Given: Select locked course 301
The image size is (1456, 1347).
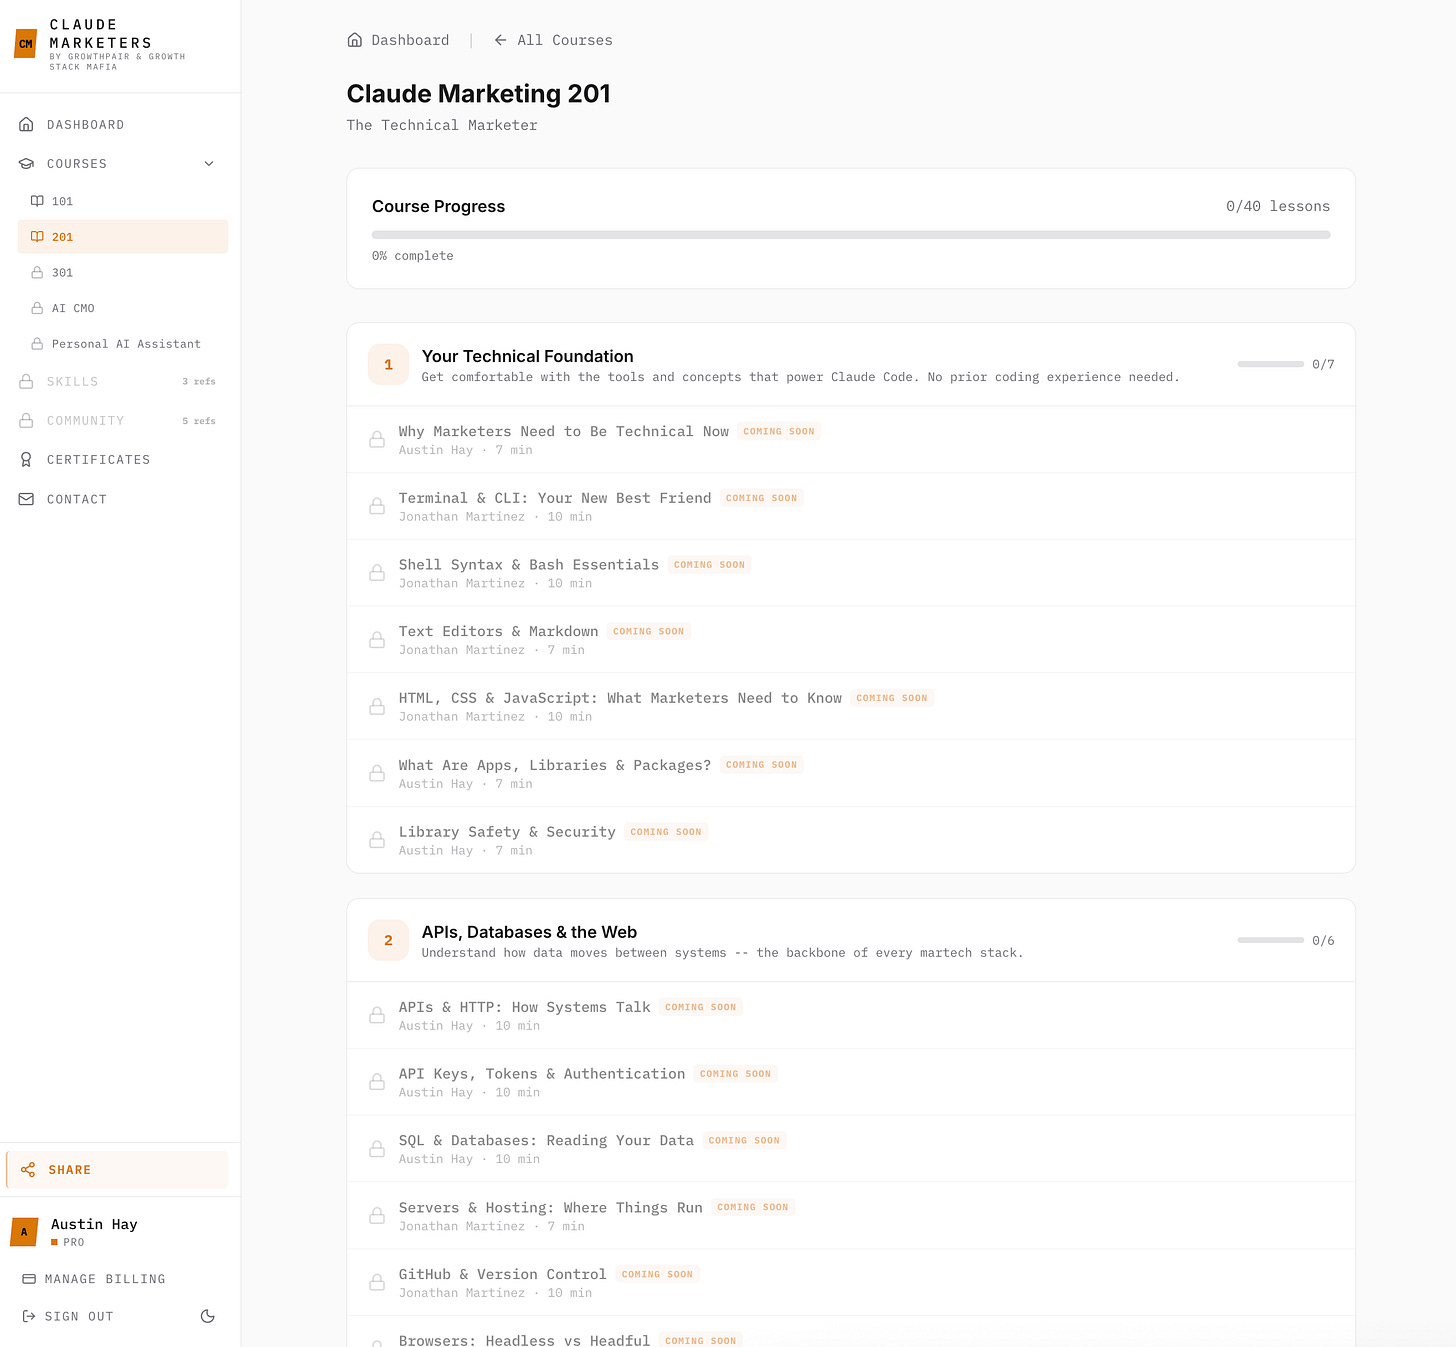Looking at the screenshot, I should point(123,272).
